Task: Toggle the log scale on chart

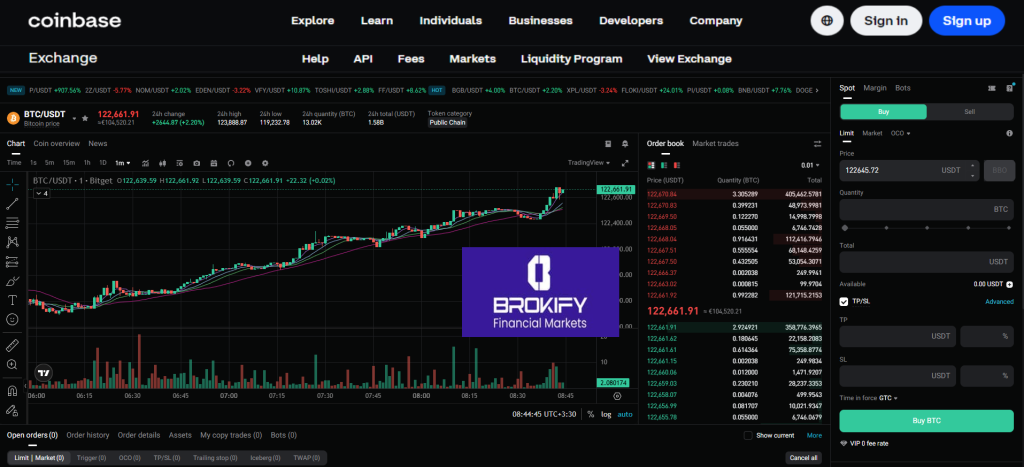Action: 606,413
